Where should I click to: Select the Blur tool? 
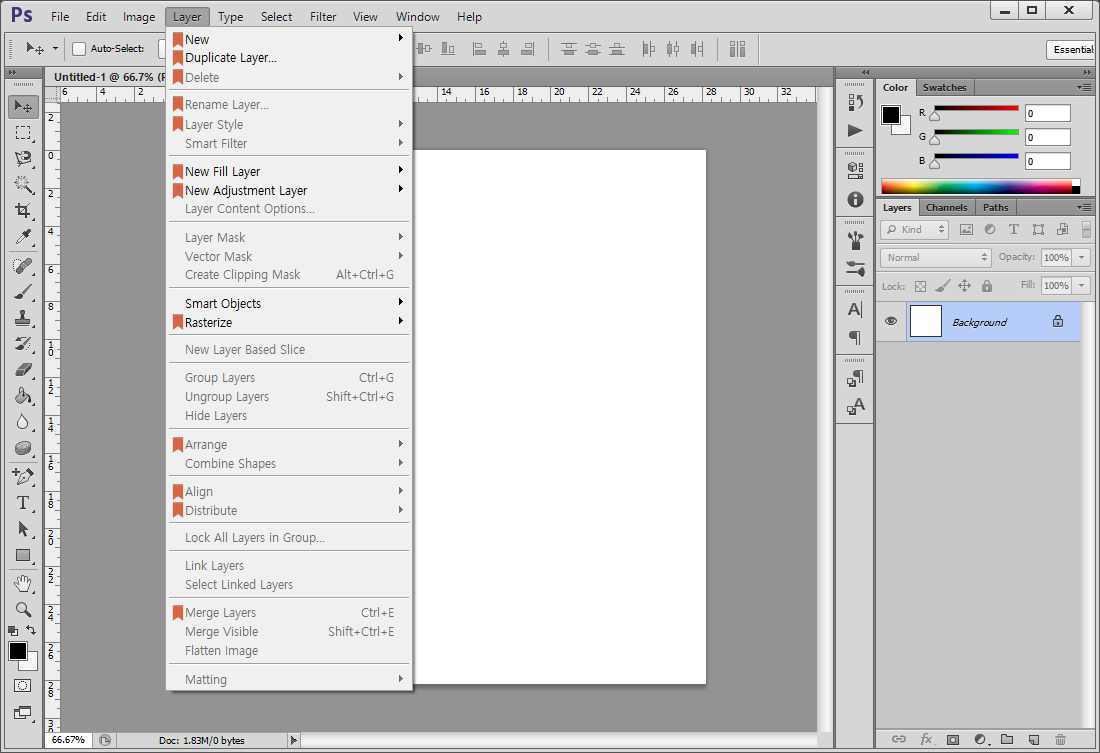[x=23, y=422]
